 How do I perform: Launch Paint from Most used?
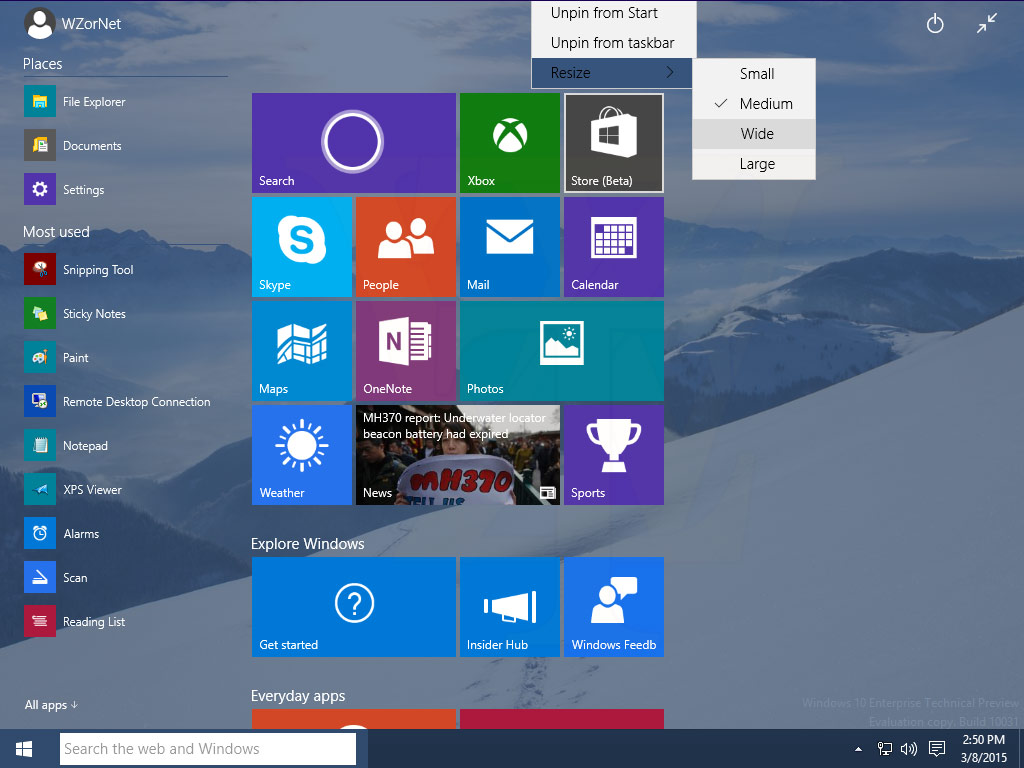[56, 357]
